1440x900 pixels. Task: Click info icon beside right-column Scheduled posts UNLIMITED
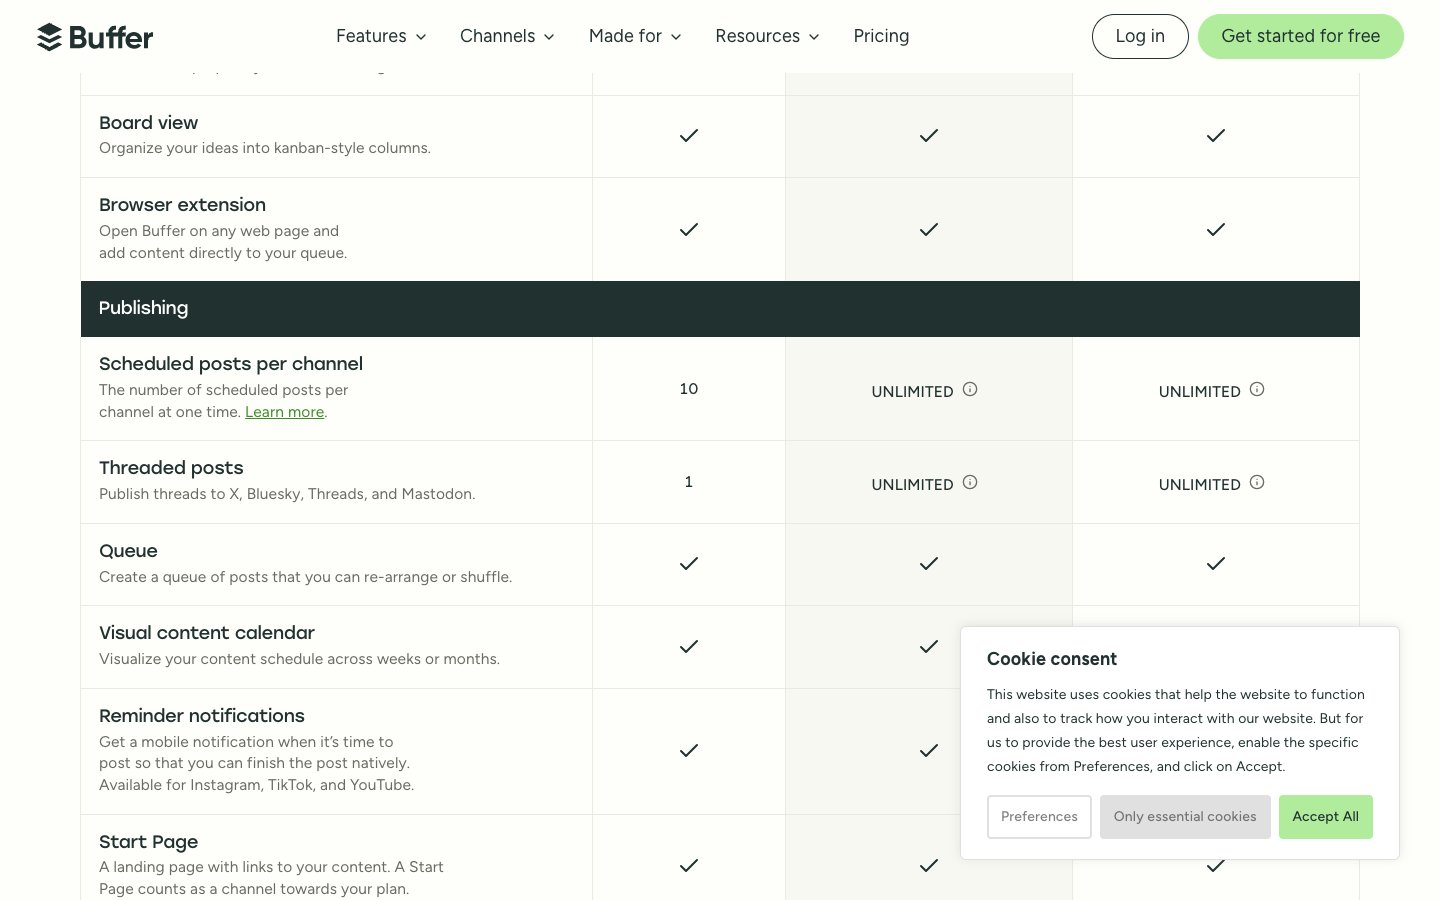(1257, 390)
